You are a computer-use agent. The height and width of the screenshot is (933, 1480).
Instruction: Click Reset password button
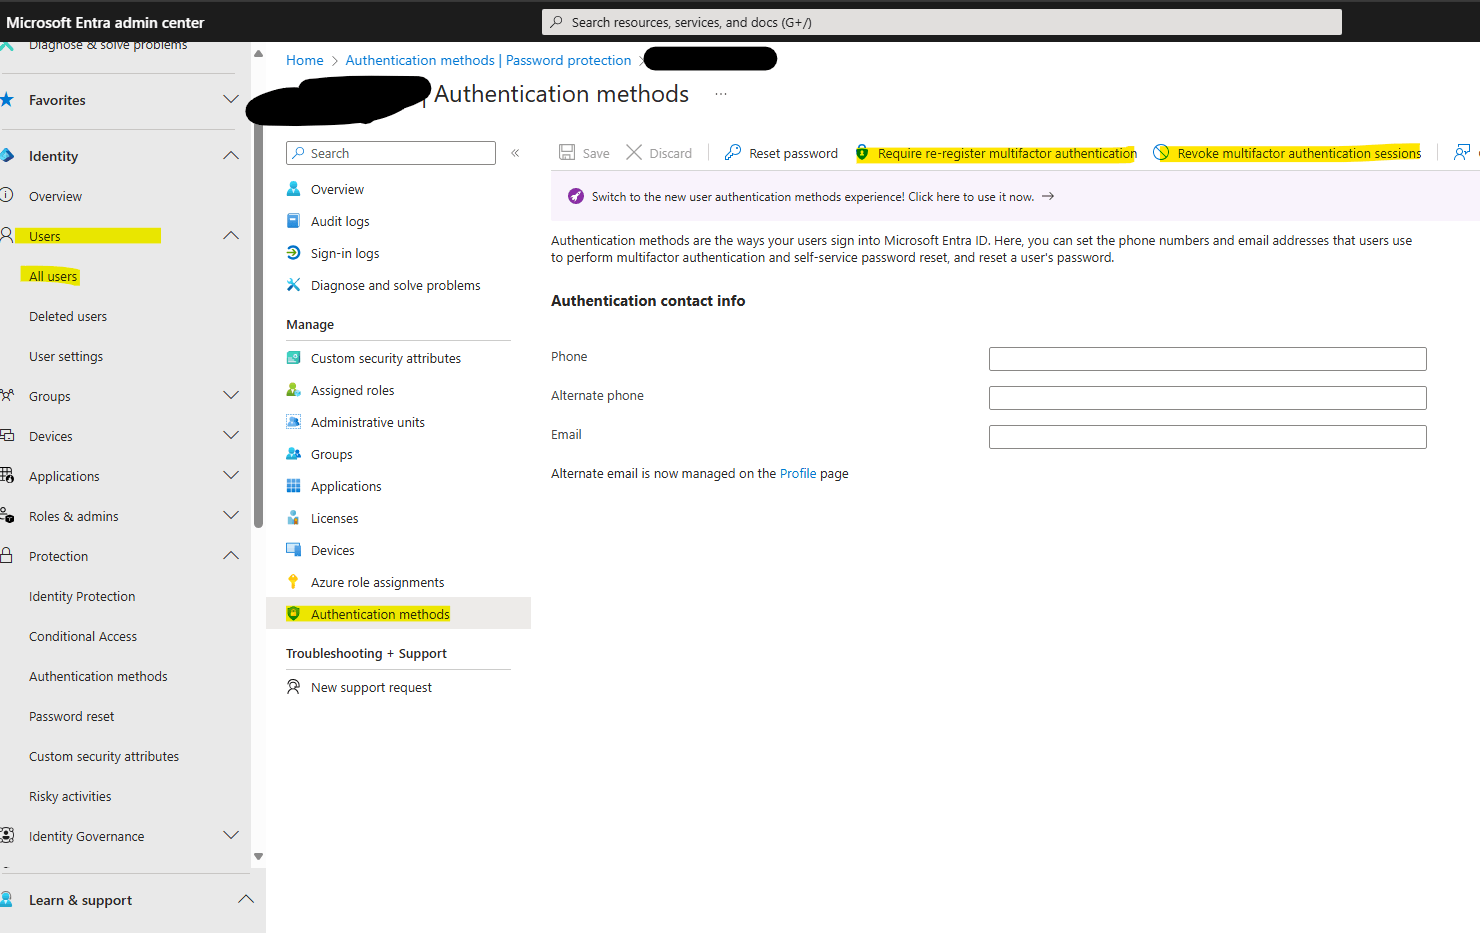[781, 153]
